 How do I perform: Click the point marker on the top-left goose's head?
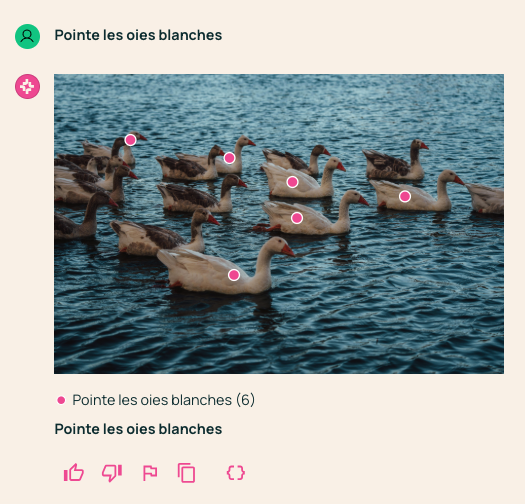click(x=130, y=140)
